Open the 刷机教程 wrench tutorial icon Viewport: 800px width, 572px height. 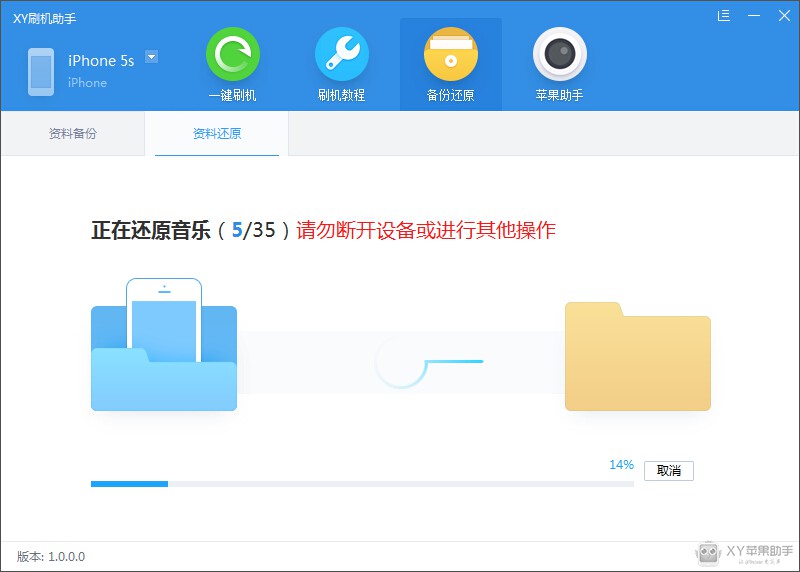click(x=341, y=55)
